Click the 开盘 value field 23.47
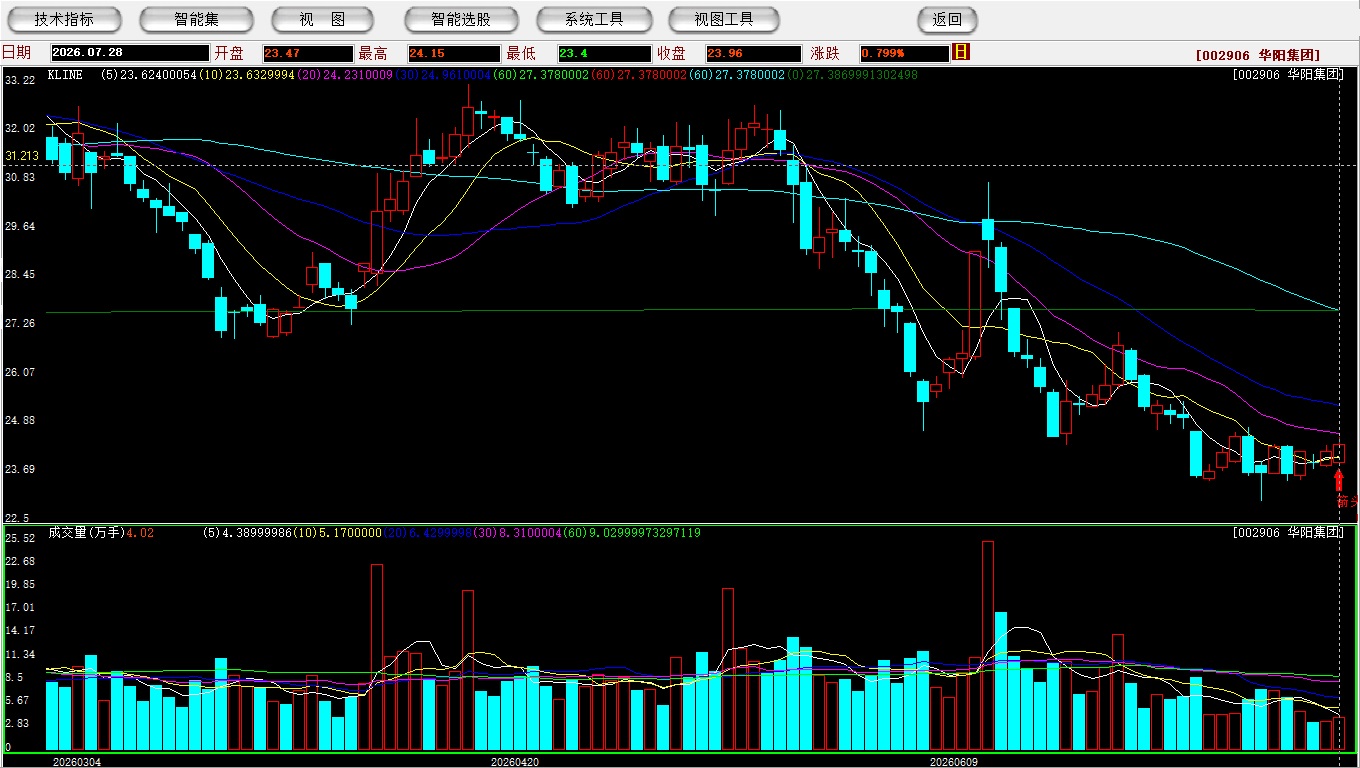The height and width of the screenshot is (768, 1360). (308, 53)
